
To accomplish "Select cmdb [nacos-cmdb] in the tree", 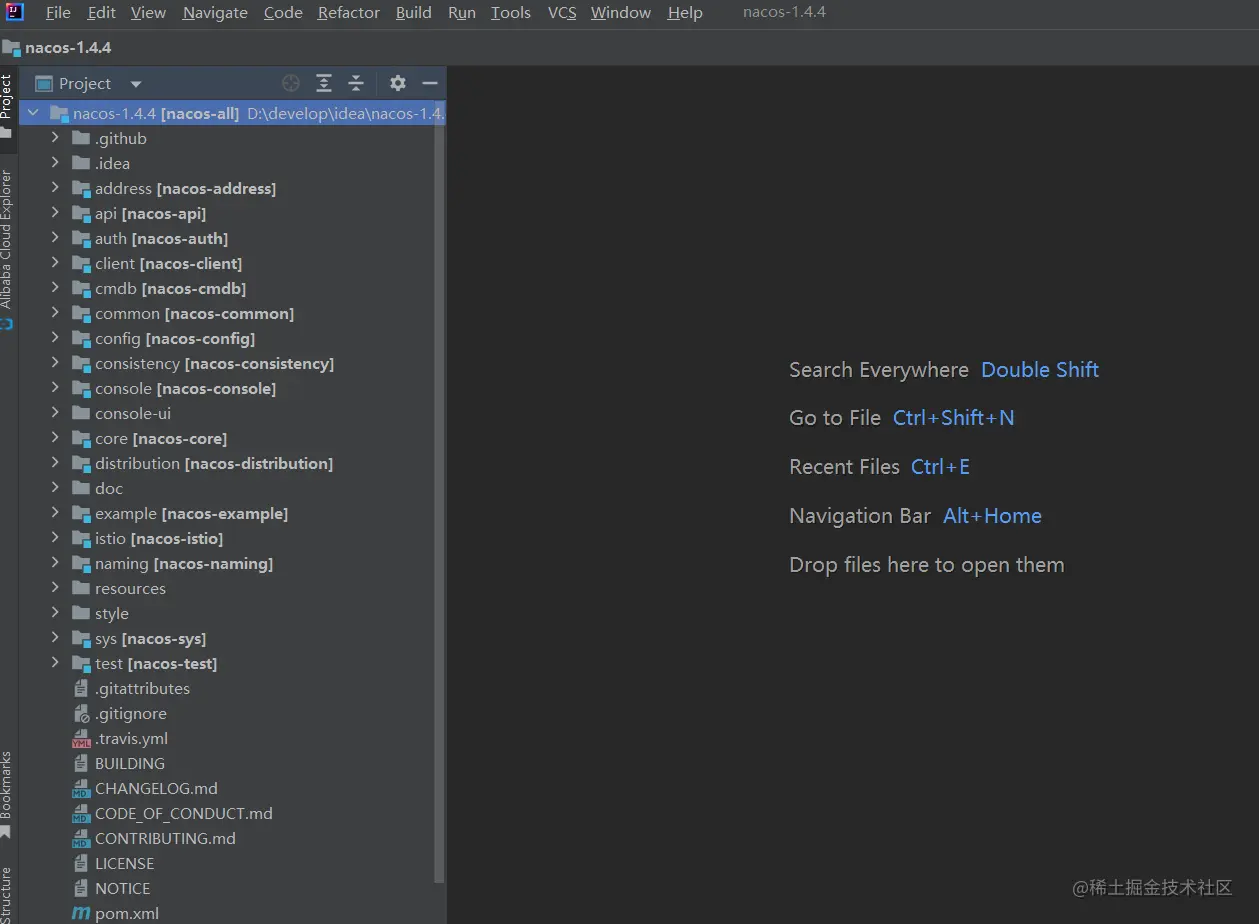I will point(170,288).
